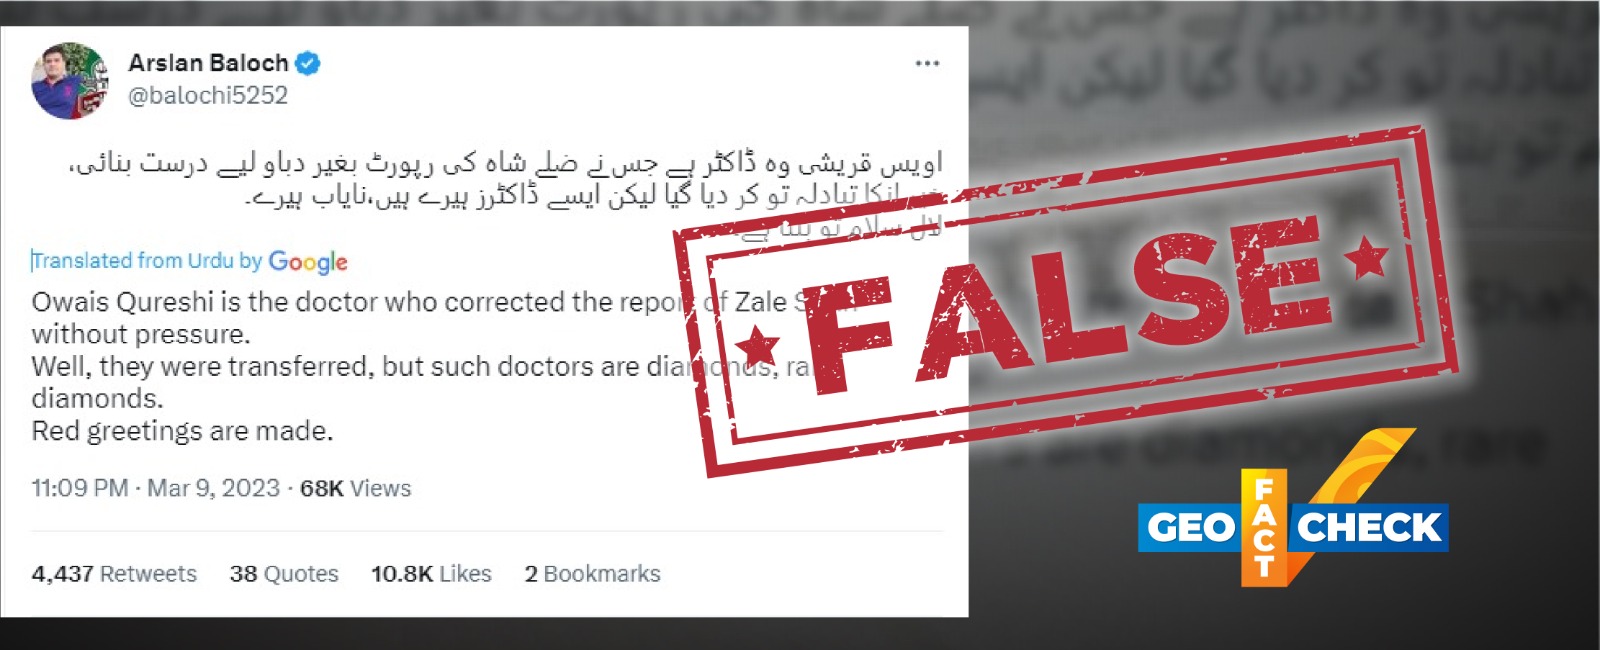View the 68K Views count

[356, 488]
